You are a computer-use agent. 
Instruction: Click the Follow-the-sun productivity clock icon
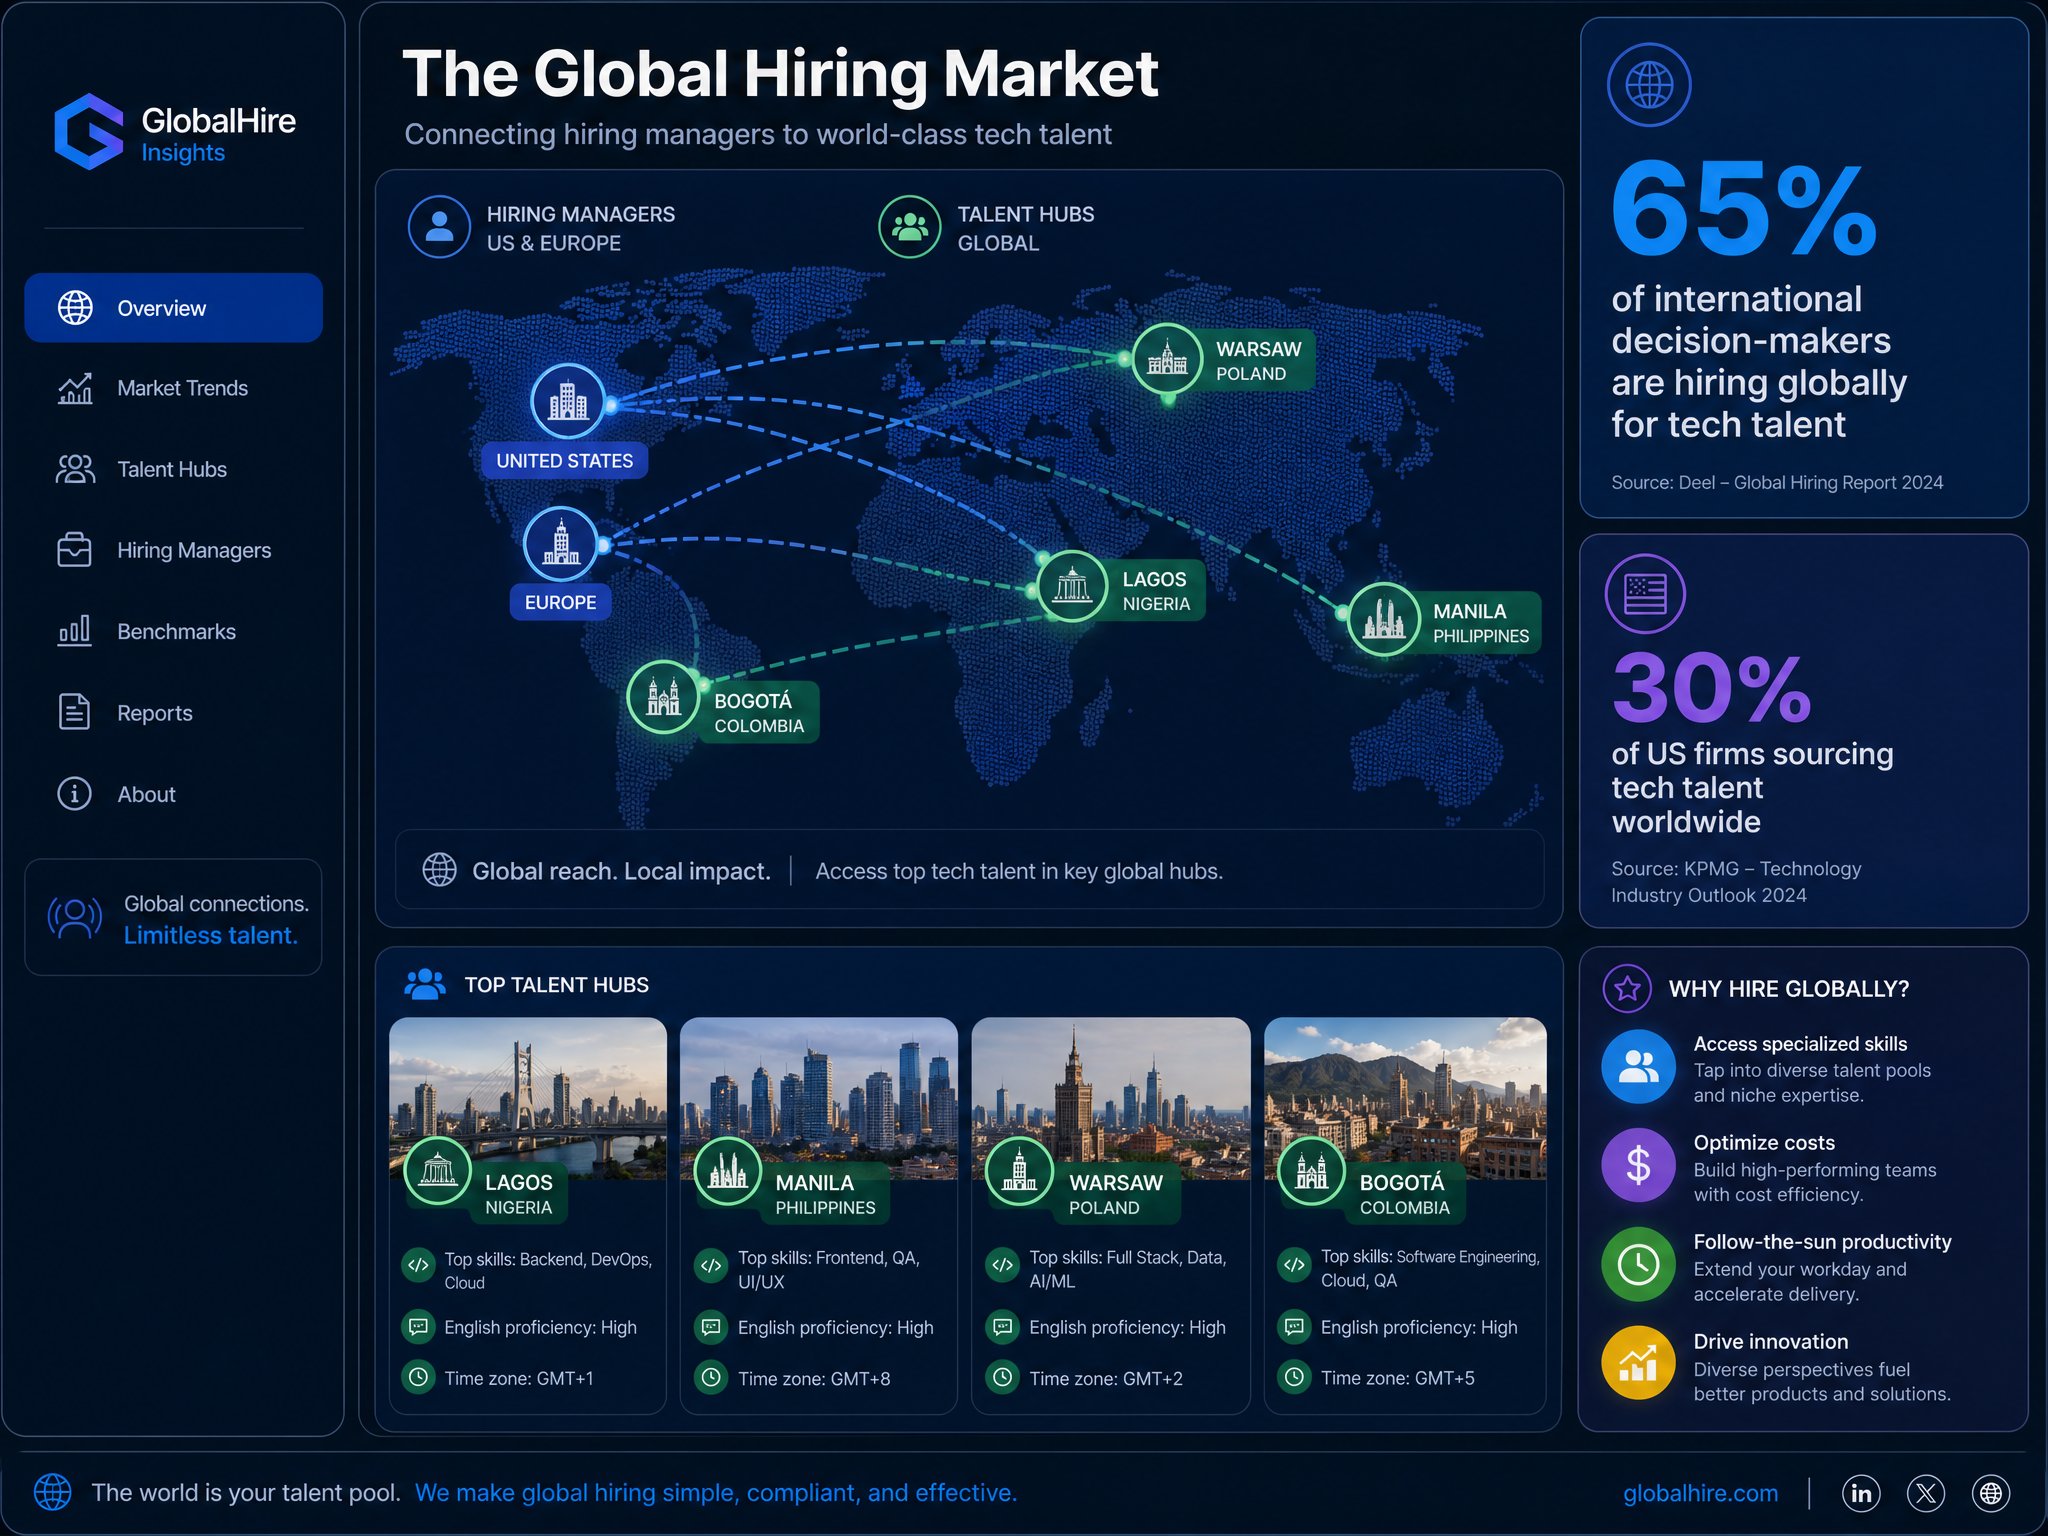[1638, 1264]
